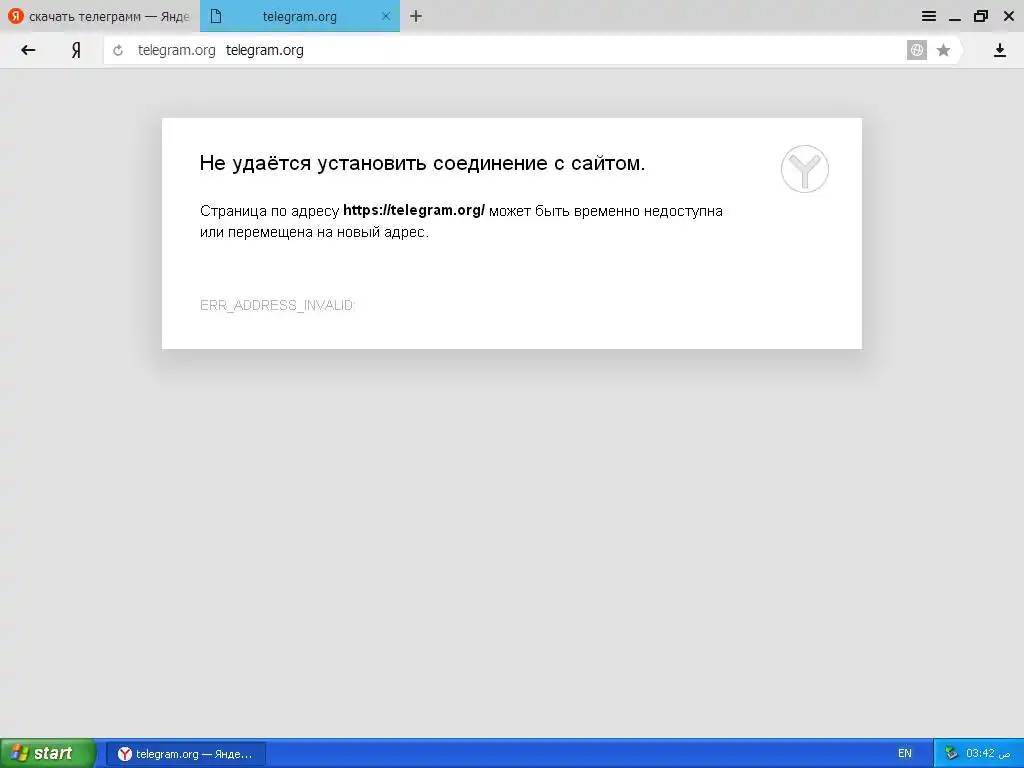Screen dimensions: 1024x768
Task: Click the error heading Не удаётся установить
Action: [422, 163]
